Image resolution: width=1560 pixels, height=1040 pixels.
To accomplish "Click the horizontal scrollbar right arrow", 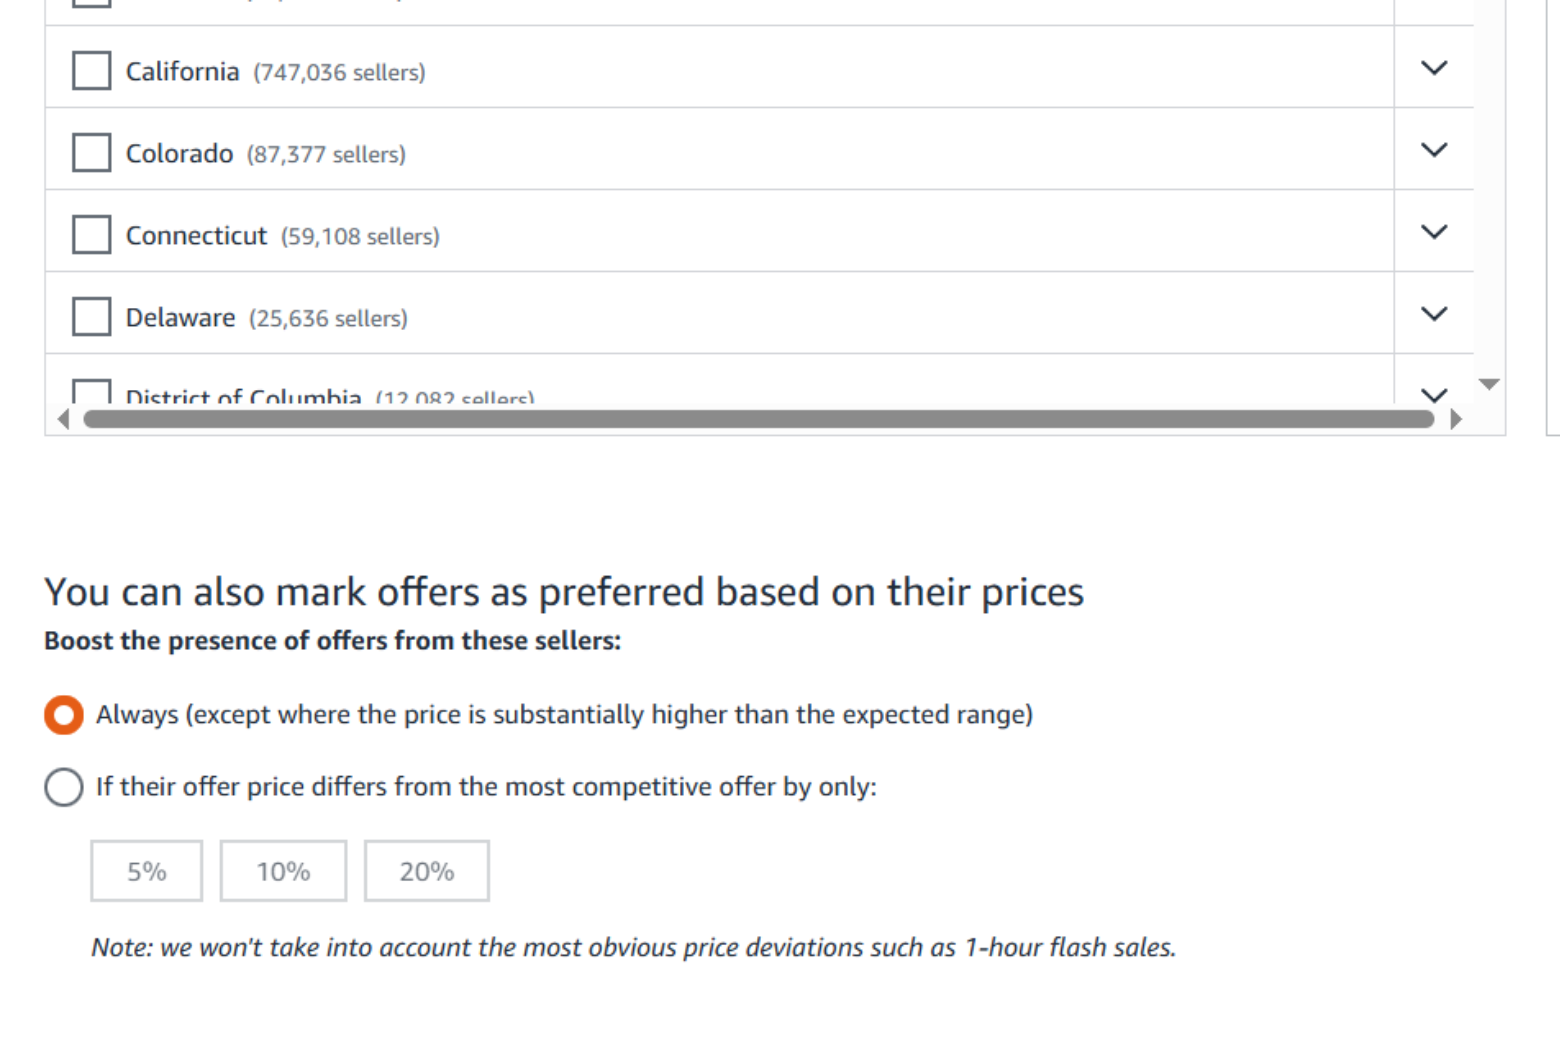I will pyautogui.click(x=1456, y=420).
